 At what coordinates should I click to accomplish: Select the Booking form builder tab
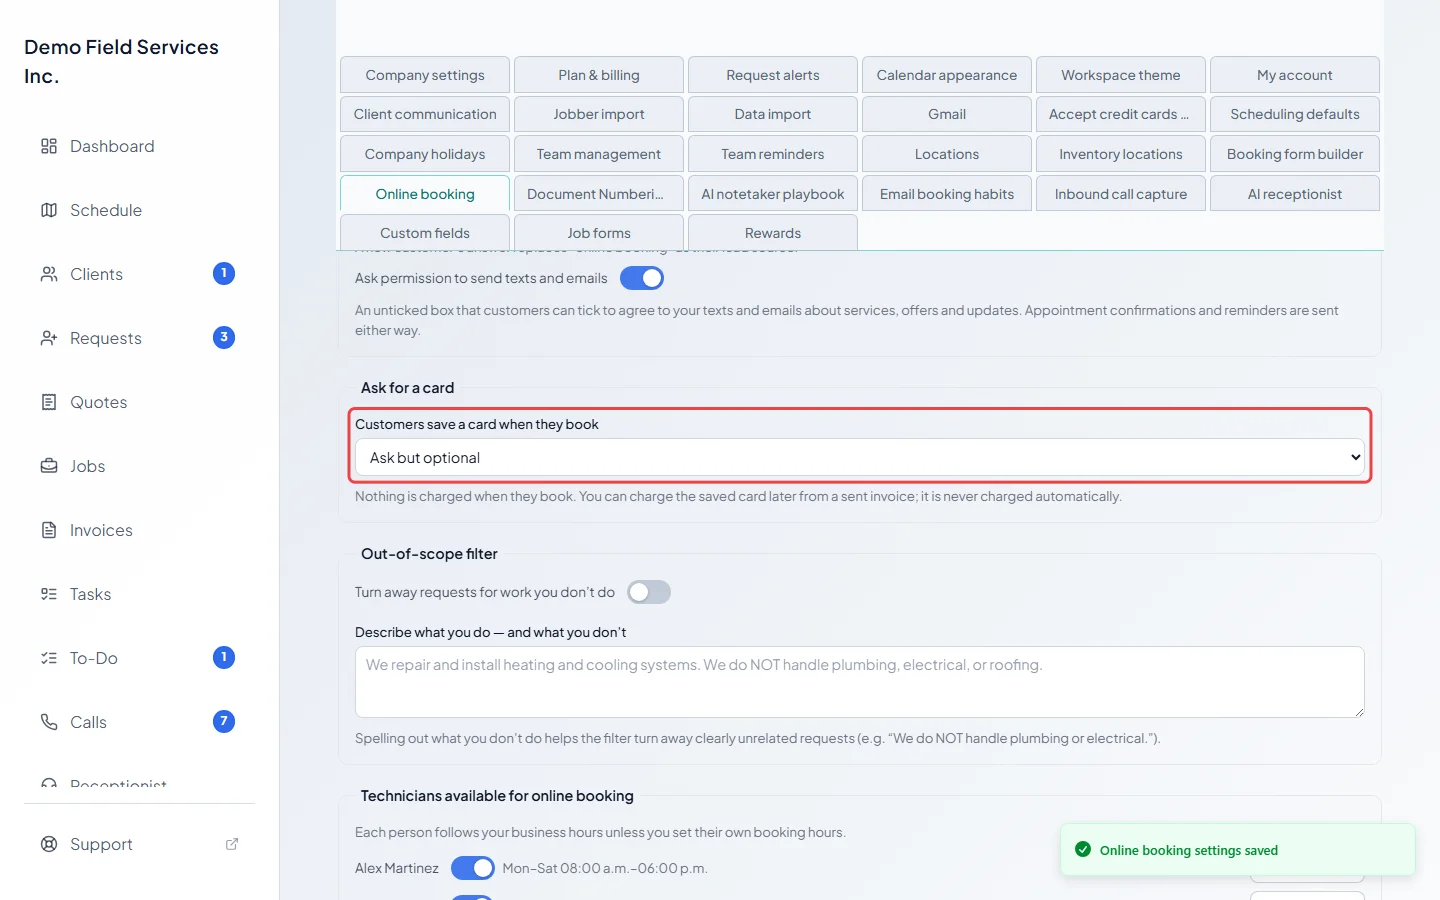[x=1295, y=154]
